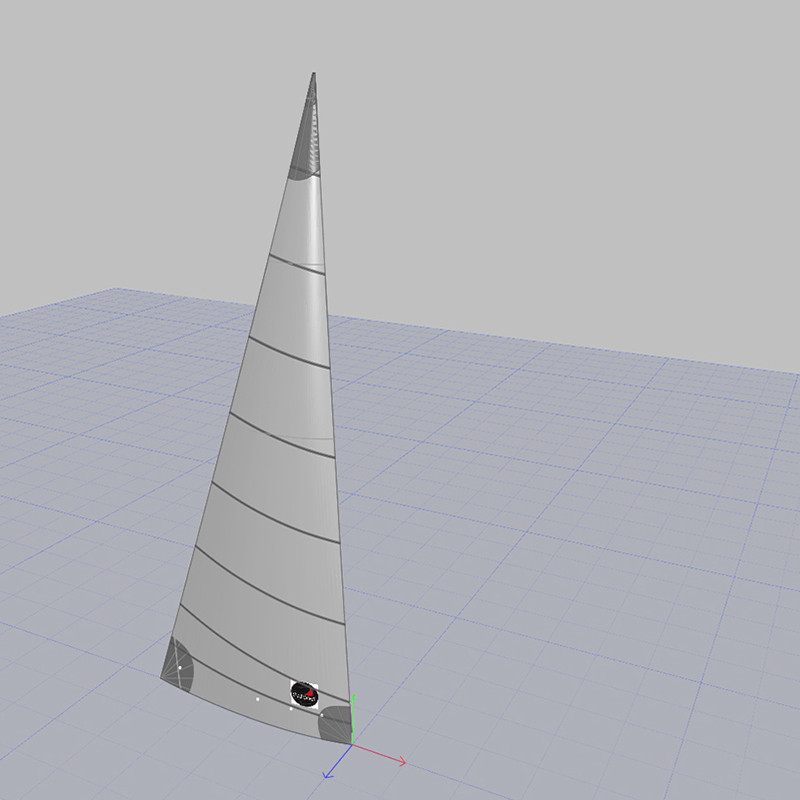Click the very tip of the sail head
The image size is (800, 800).
point(315,75)
